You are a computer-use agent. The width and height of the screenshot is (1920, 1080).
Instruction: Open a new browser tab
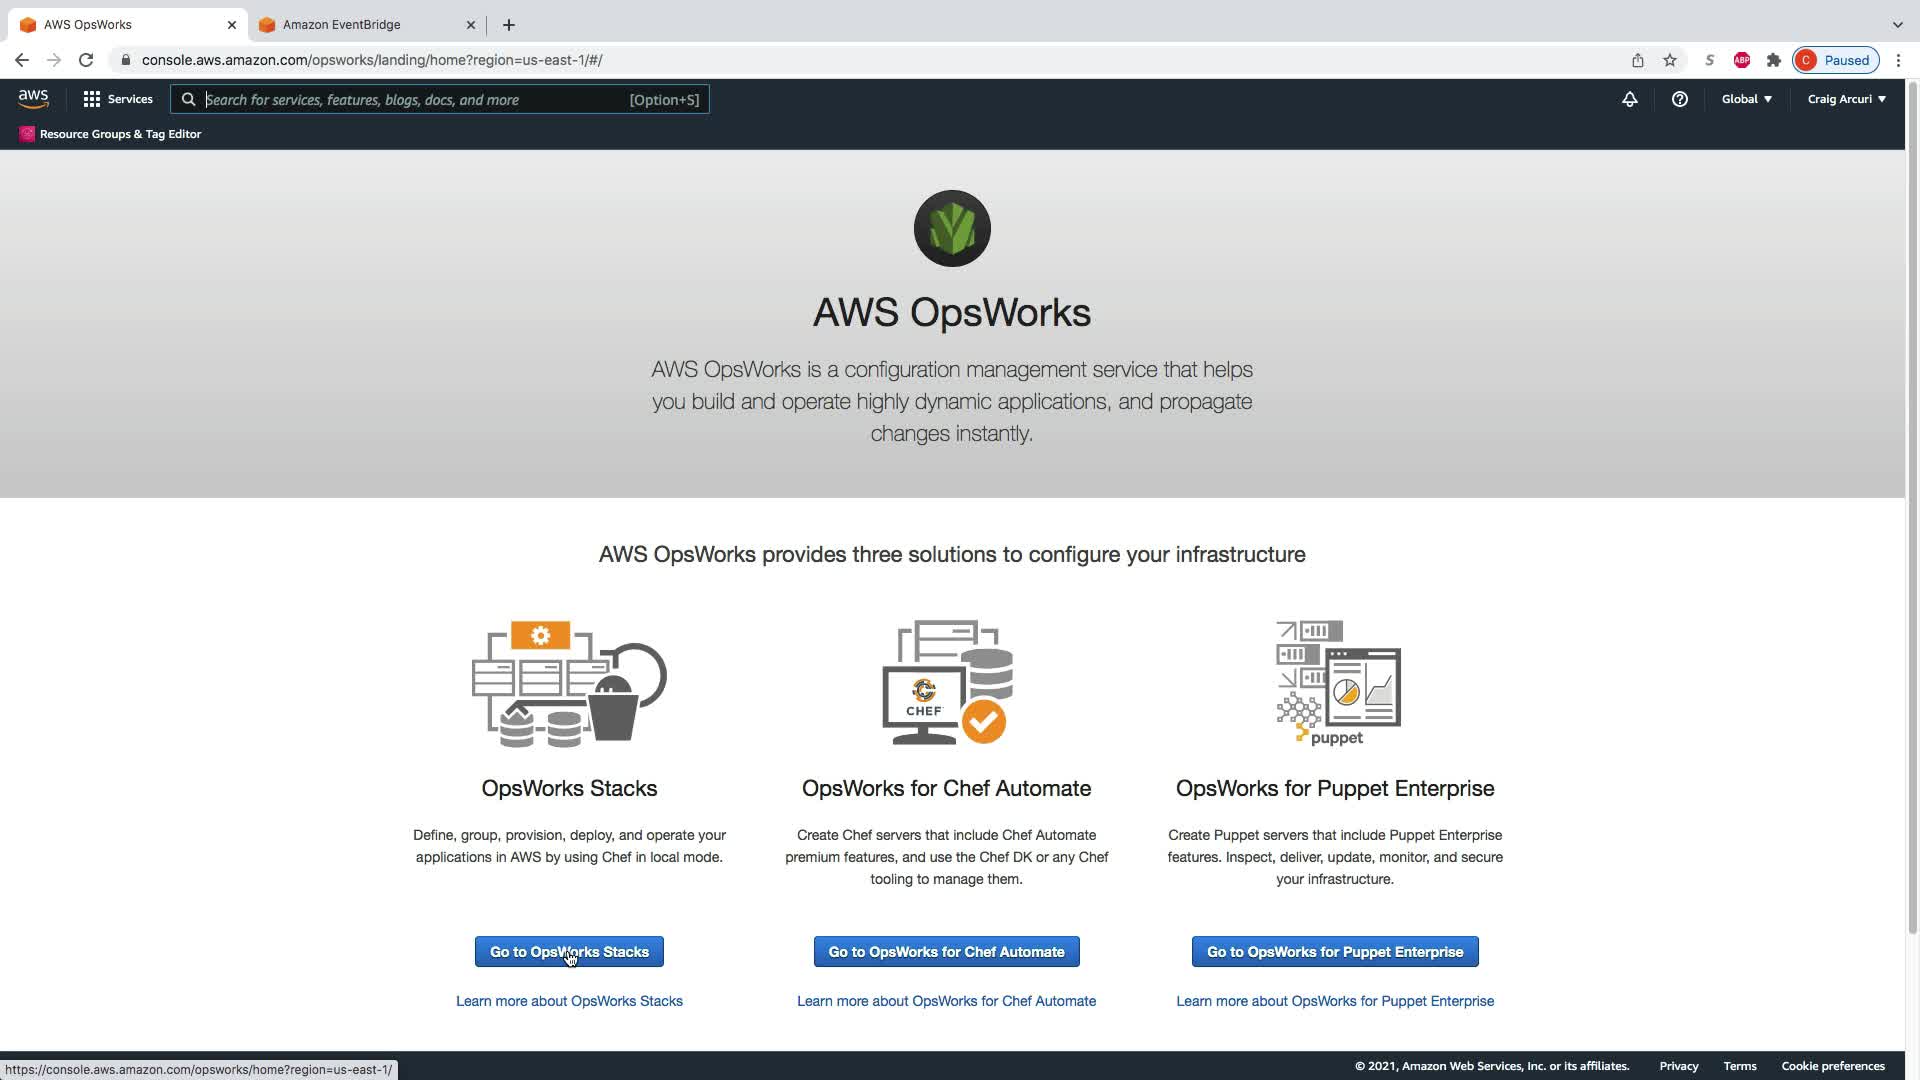(x=508, y=24)
